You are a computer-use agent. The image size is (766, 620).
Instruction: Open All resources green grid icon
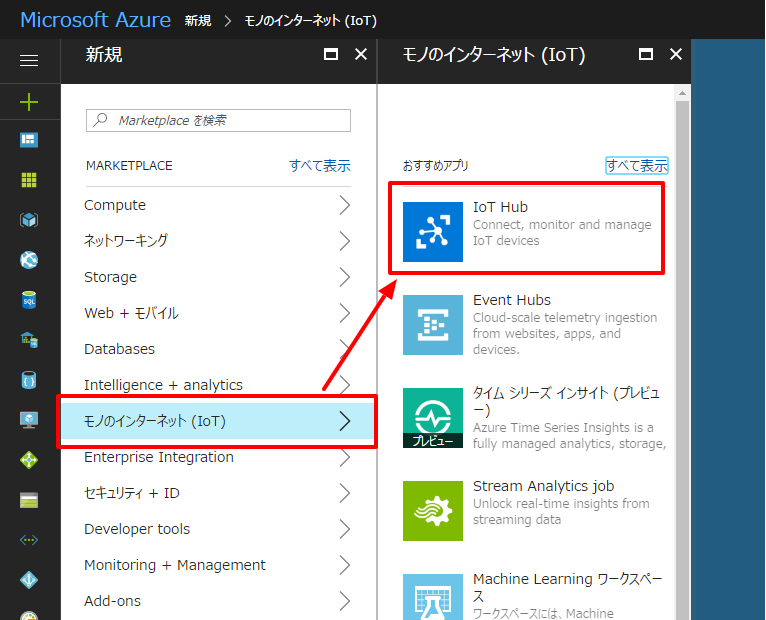tap(29, 180)
